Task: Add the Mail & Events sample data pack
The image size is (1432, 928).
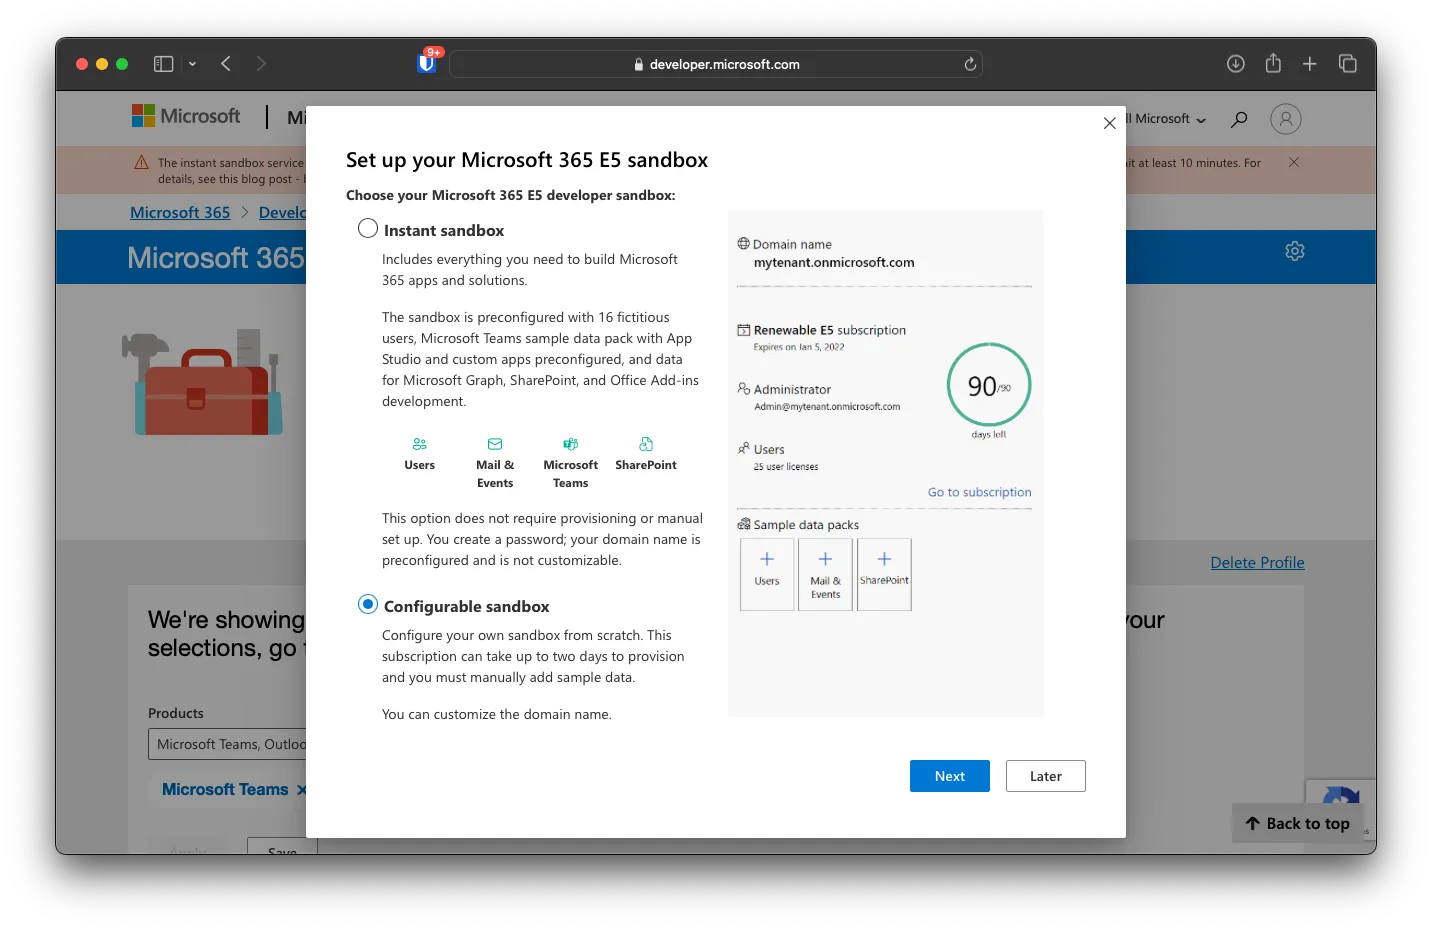Action: [825, 574]
